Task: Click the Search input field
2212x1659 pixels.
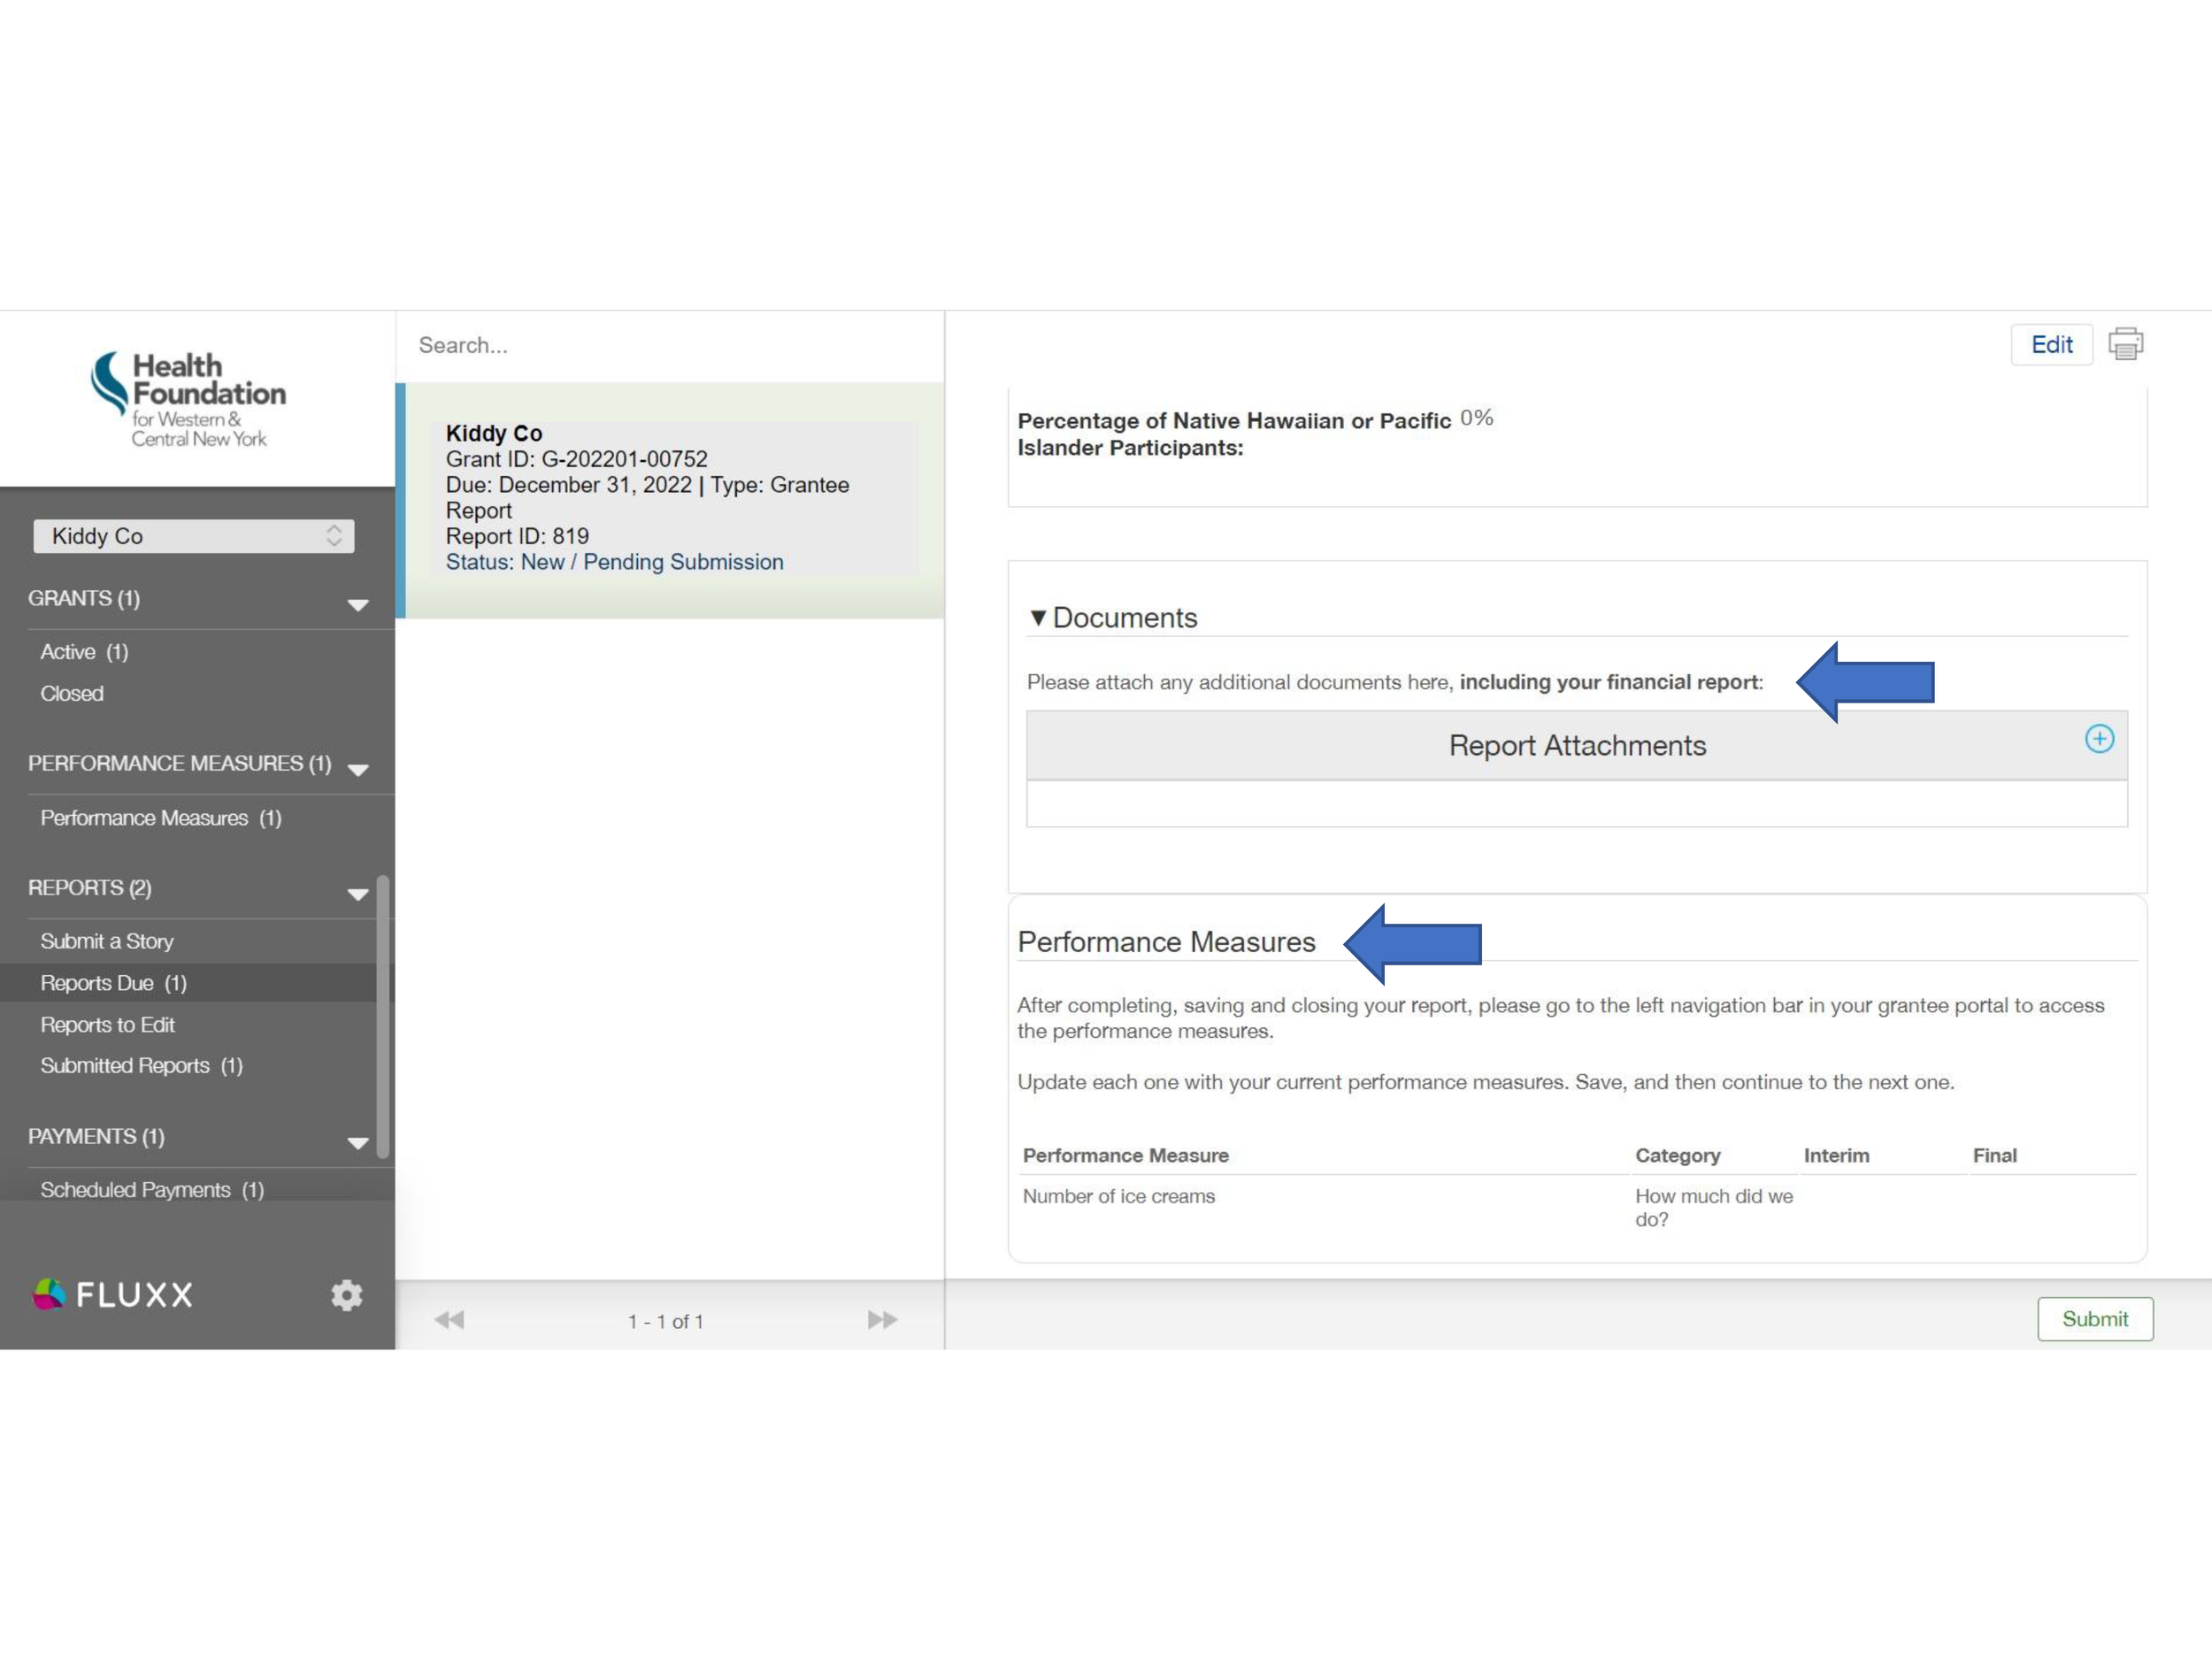Action: [669, 343]
